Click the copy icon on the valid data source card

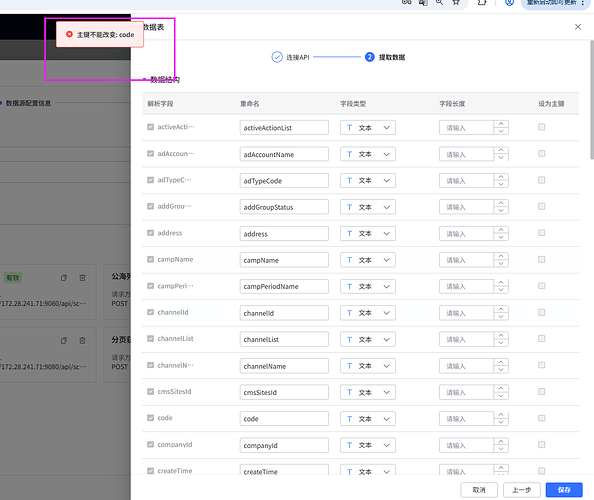coord(64,278)
